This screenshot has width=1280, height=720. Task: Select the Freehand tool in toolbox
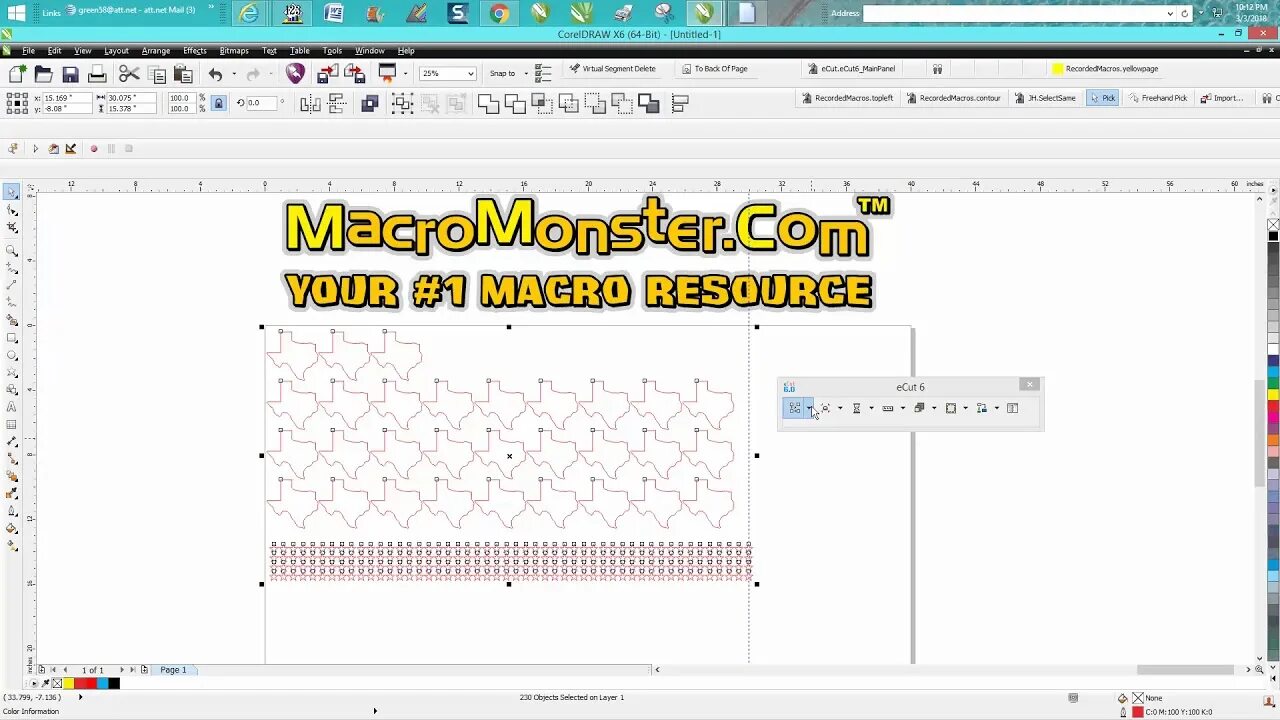[12, 268]
